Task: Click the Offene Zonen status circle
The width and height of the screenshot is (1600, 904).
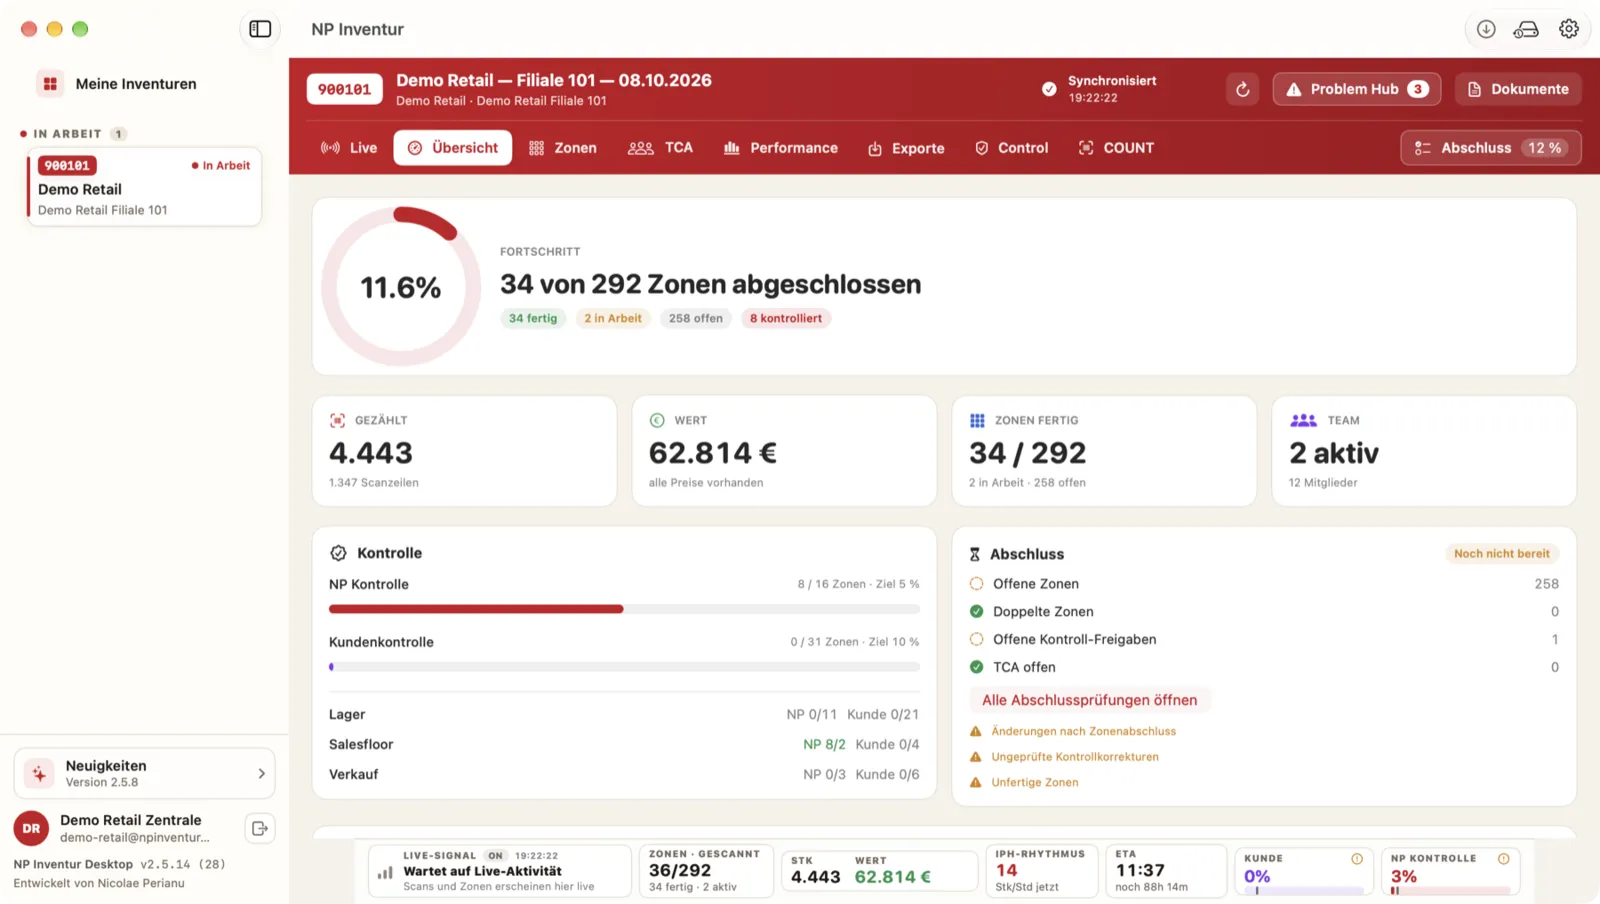Action: tap(976, 584)
